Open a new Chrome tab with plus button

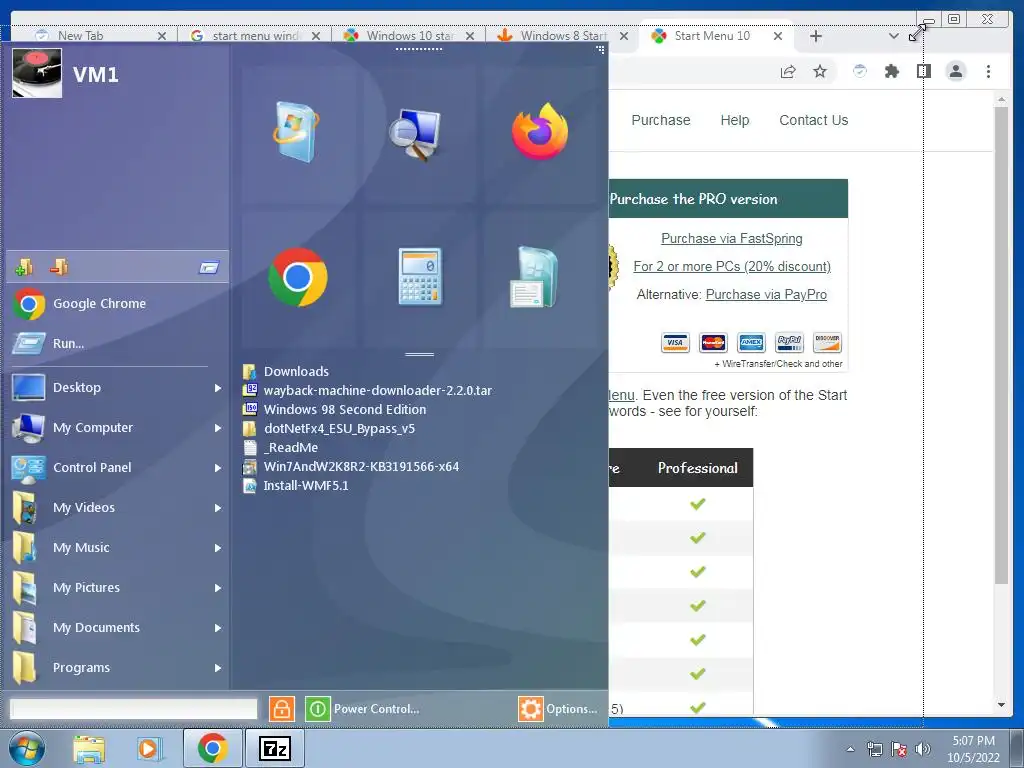(816, 36)
